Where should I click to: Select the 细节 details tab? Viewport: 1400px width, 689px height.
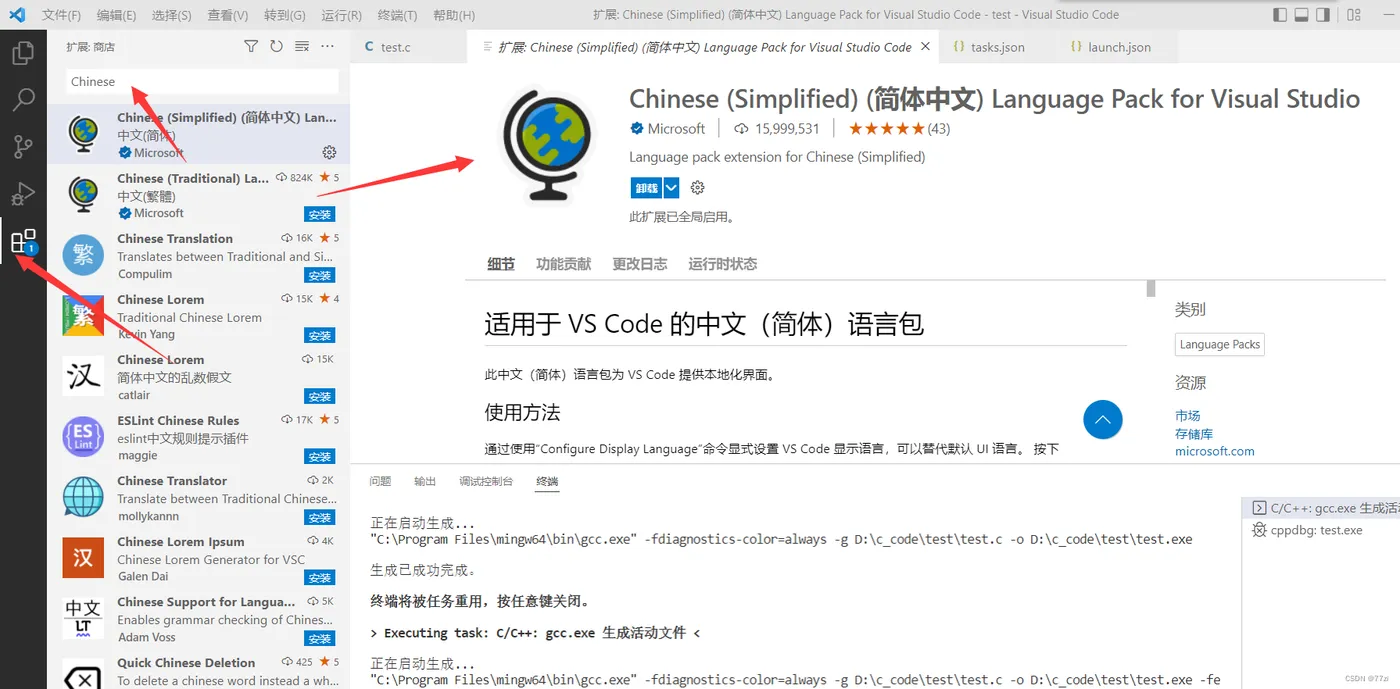pyautogui.click(x=501, y=264)
